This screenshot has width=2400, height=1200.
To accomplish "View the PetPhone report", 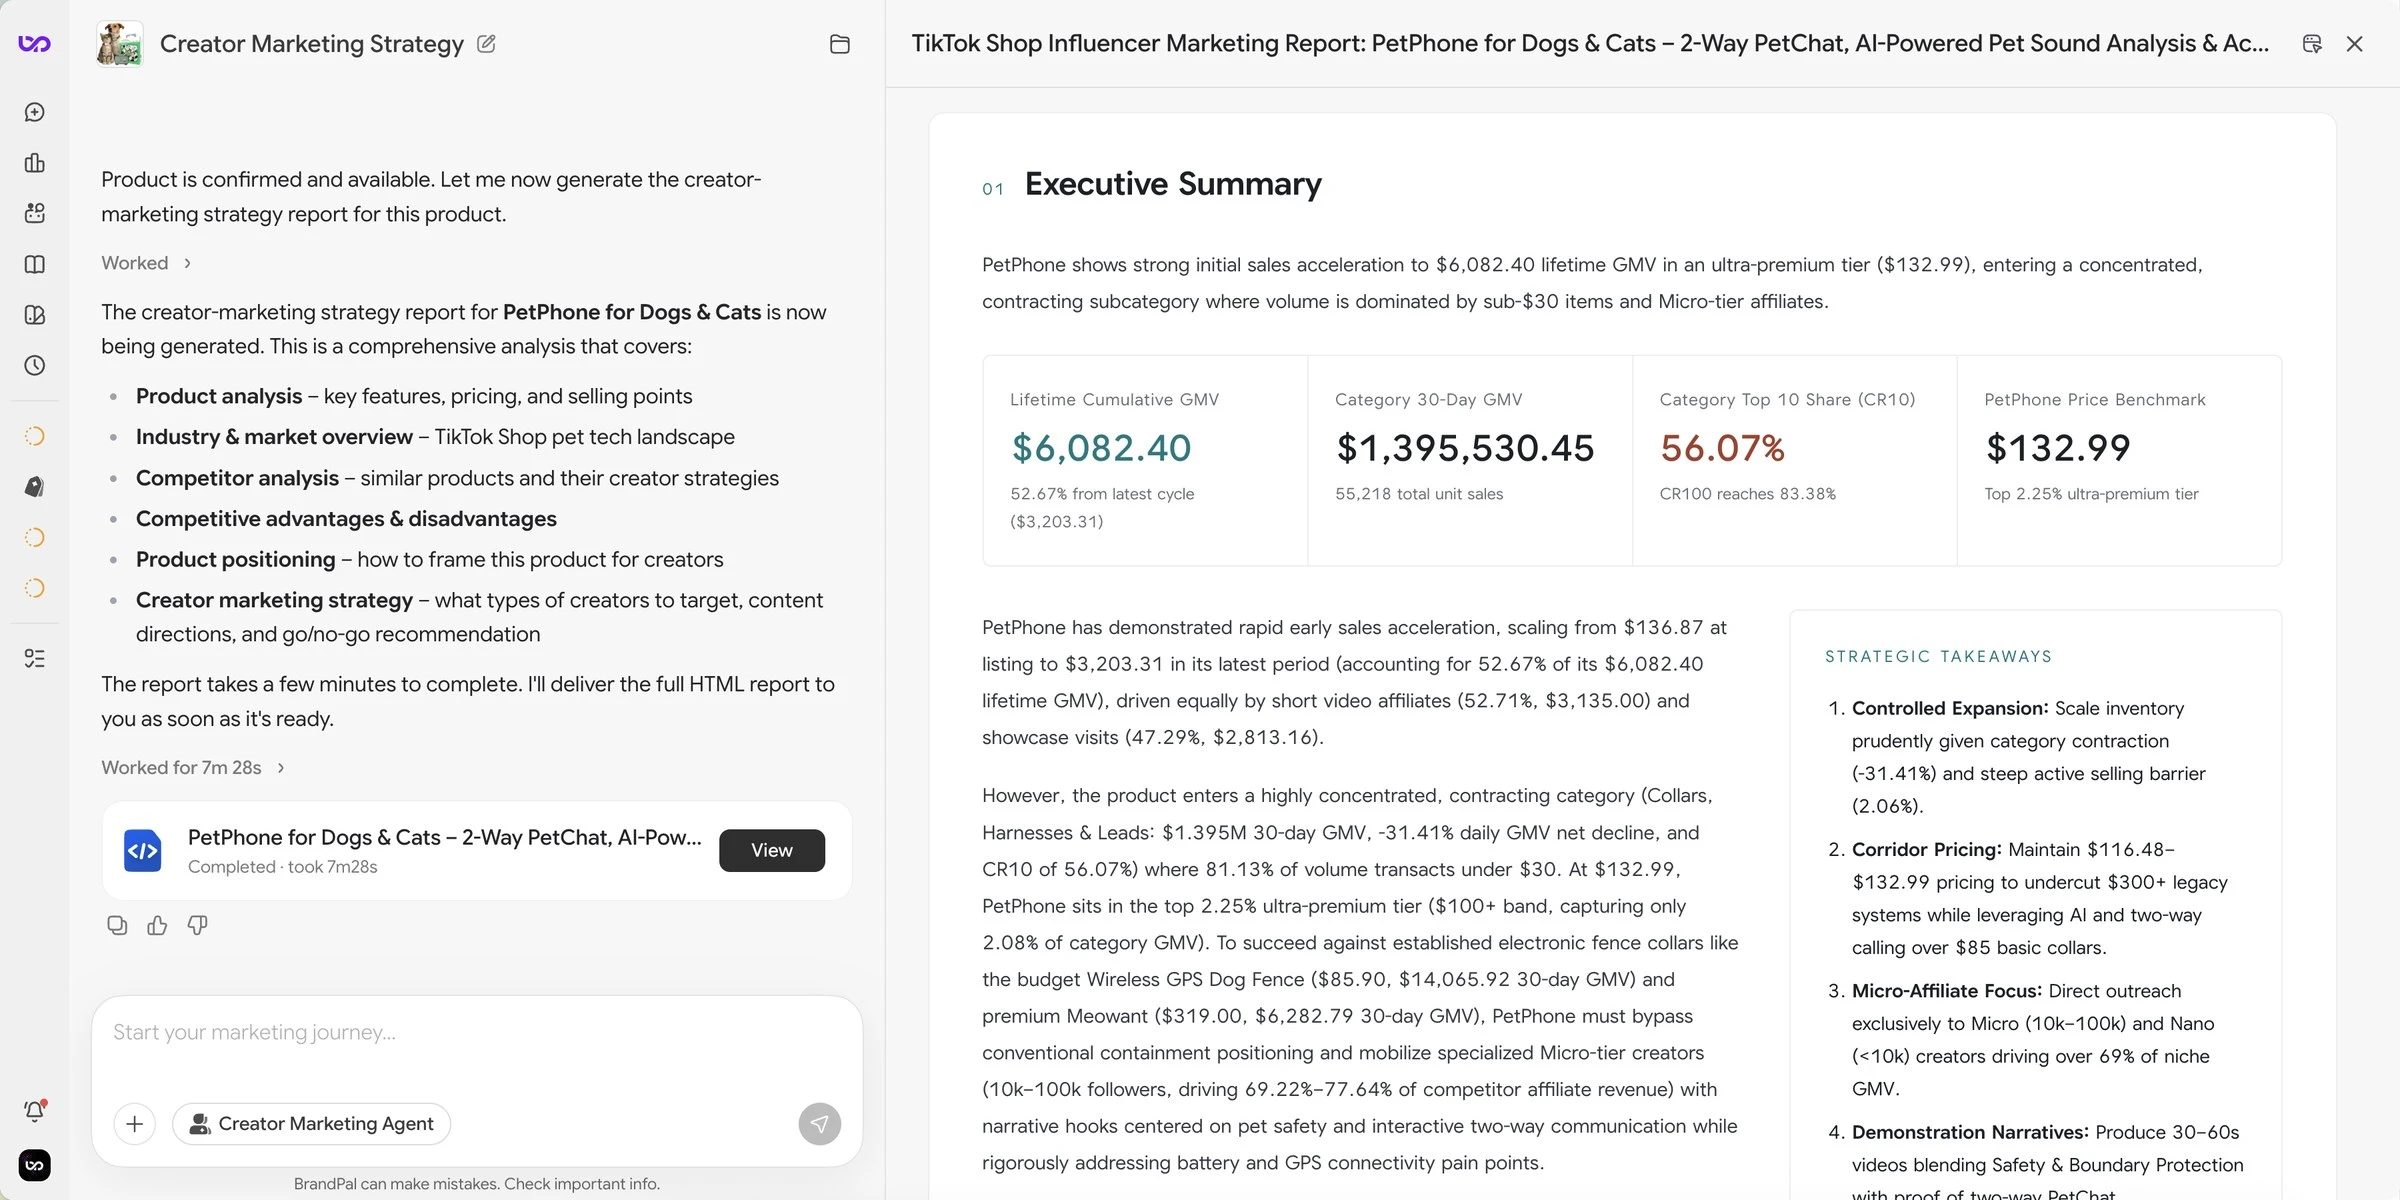I will coord(772,850).
